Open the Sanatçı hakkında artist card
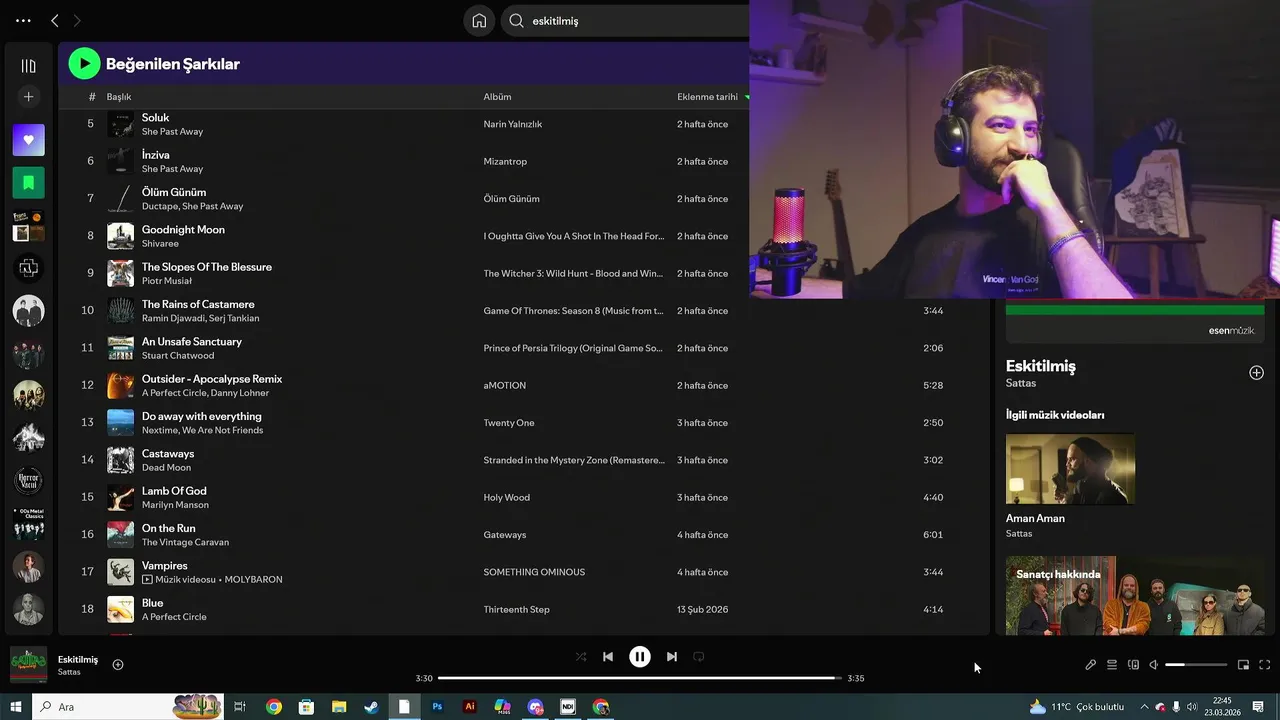Image resolution: width=1280 pixels, height=720 pixels. click(1135, 596)
